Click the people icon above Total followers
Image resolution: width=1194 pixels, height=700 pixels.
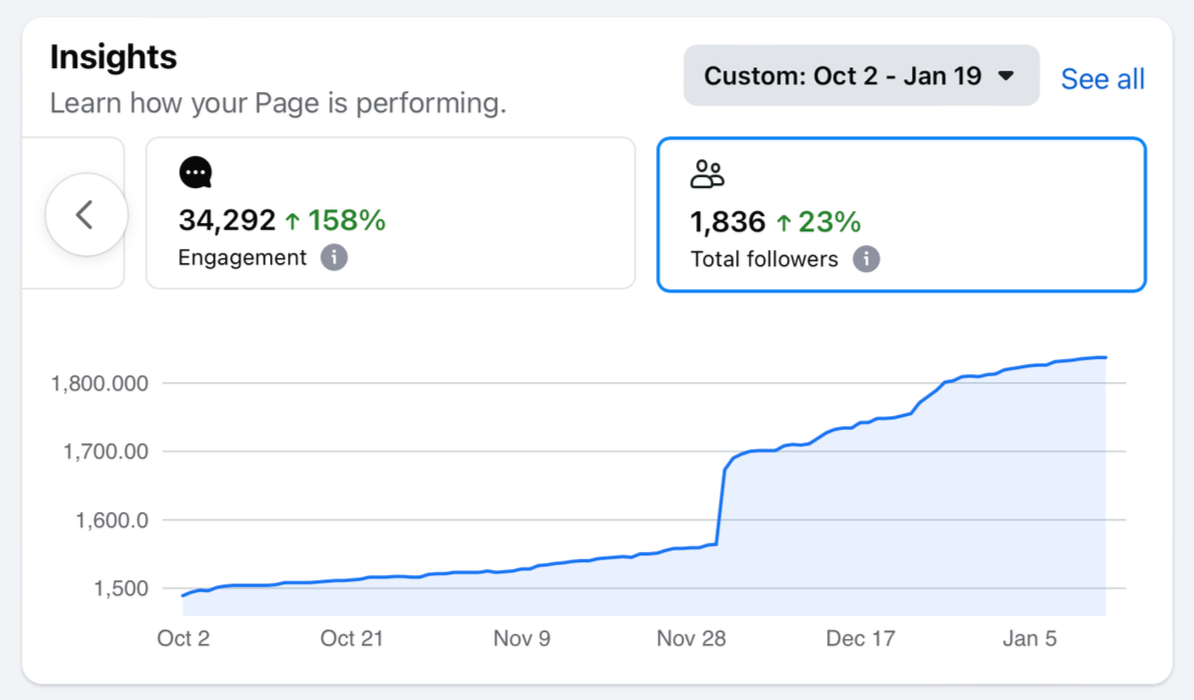coord(709,172)
